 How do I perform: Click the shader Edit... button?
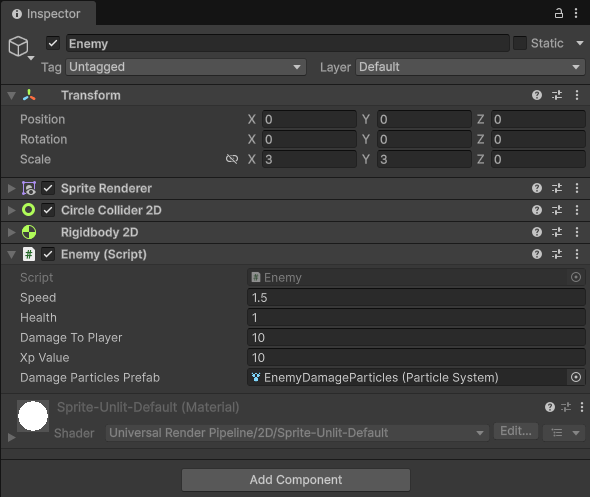click(516, 431)
